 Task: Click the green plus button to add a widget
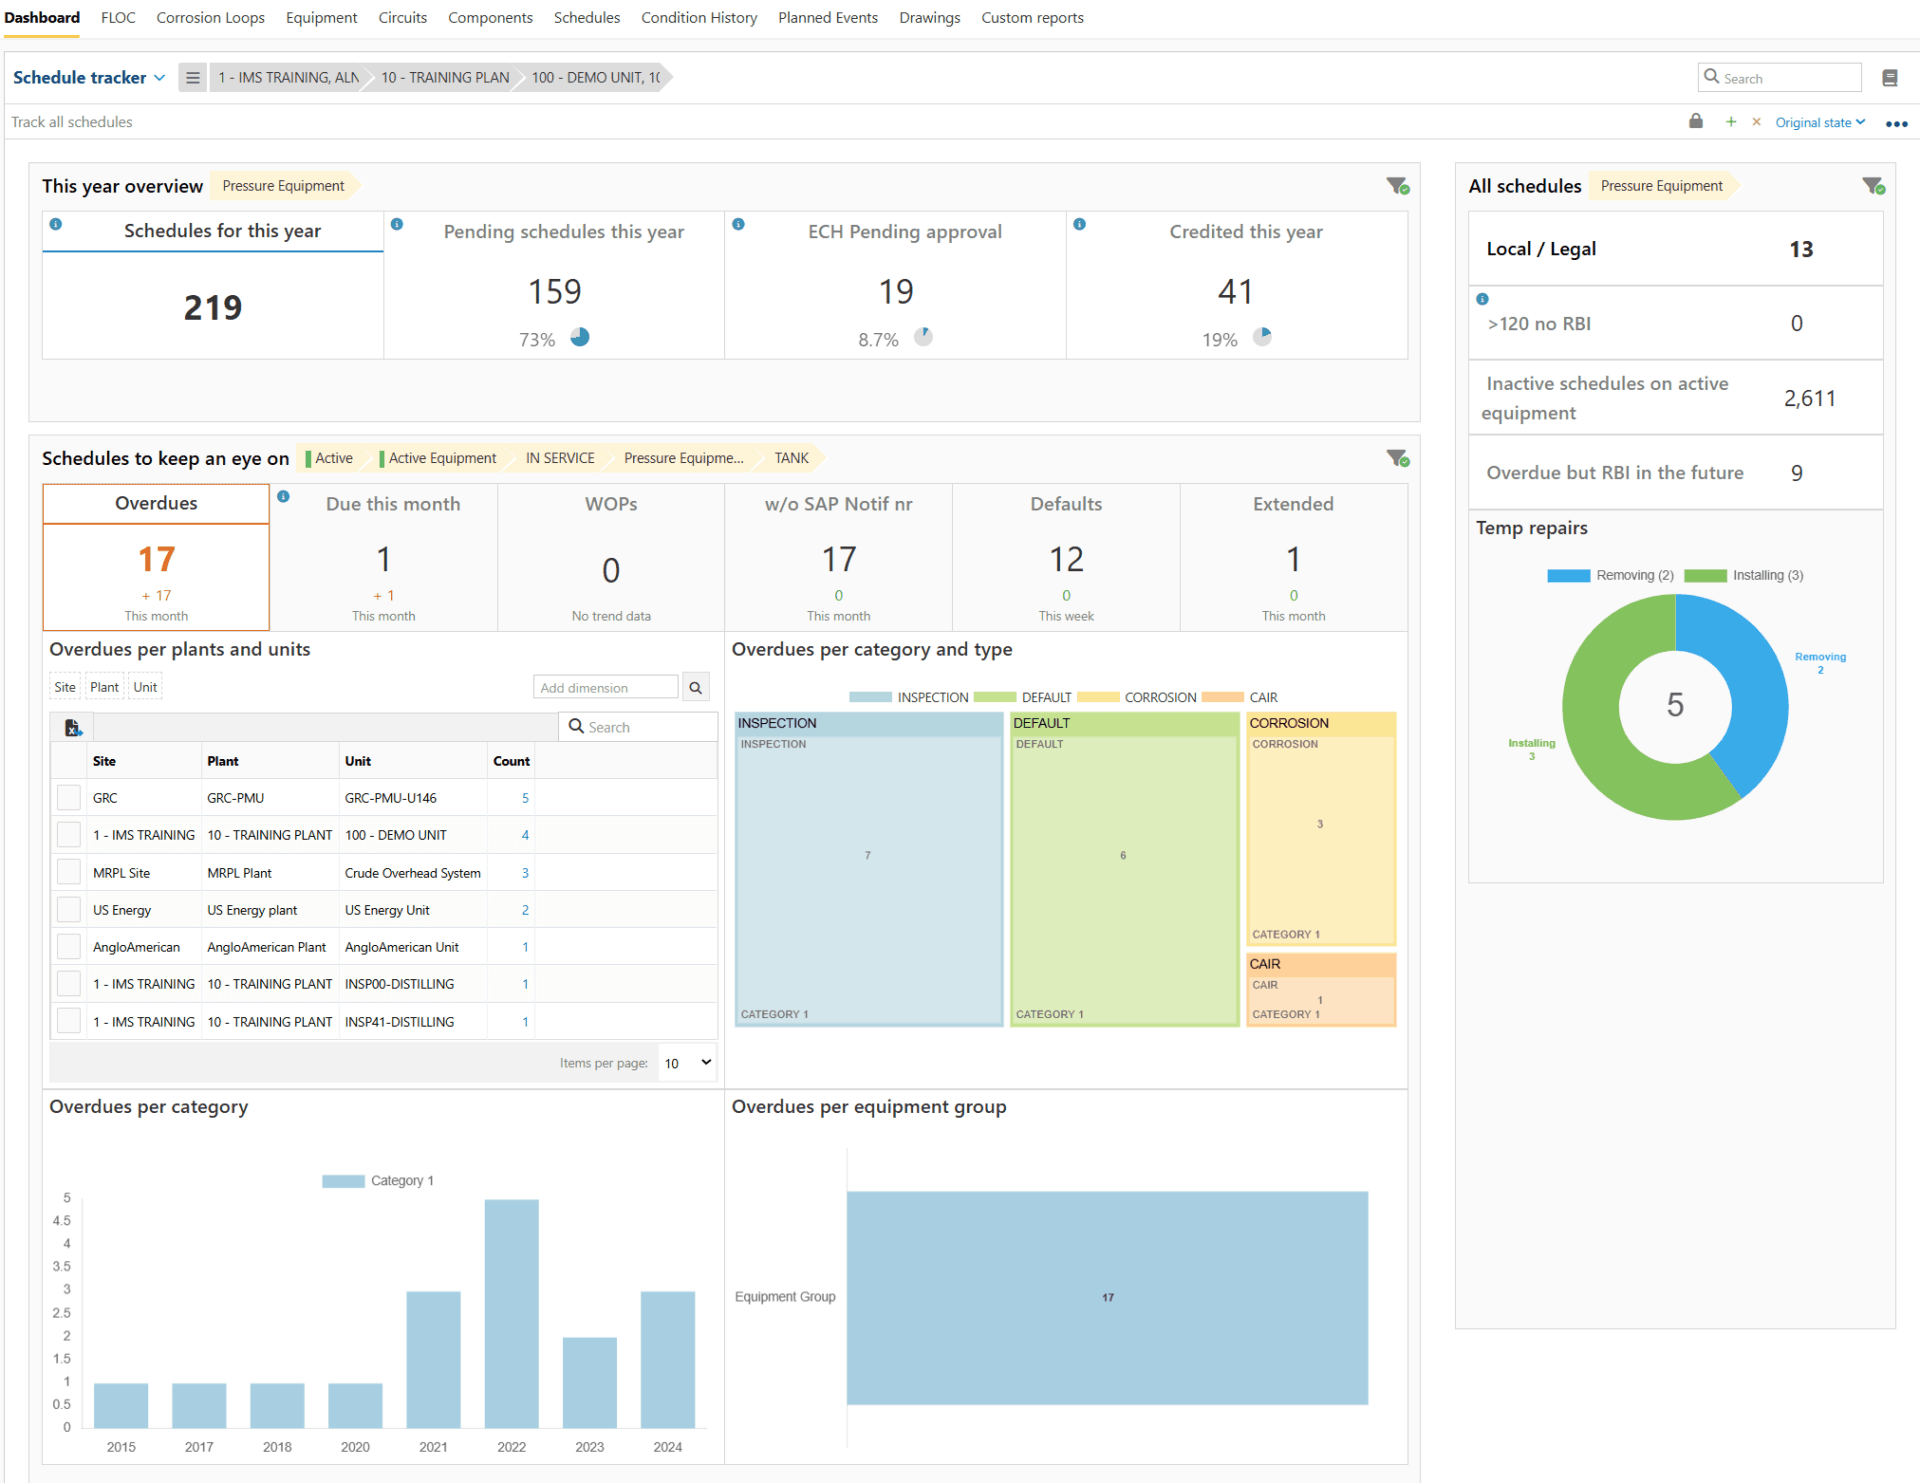tap(1731, 121)
